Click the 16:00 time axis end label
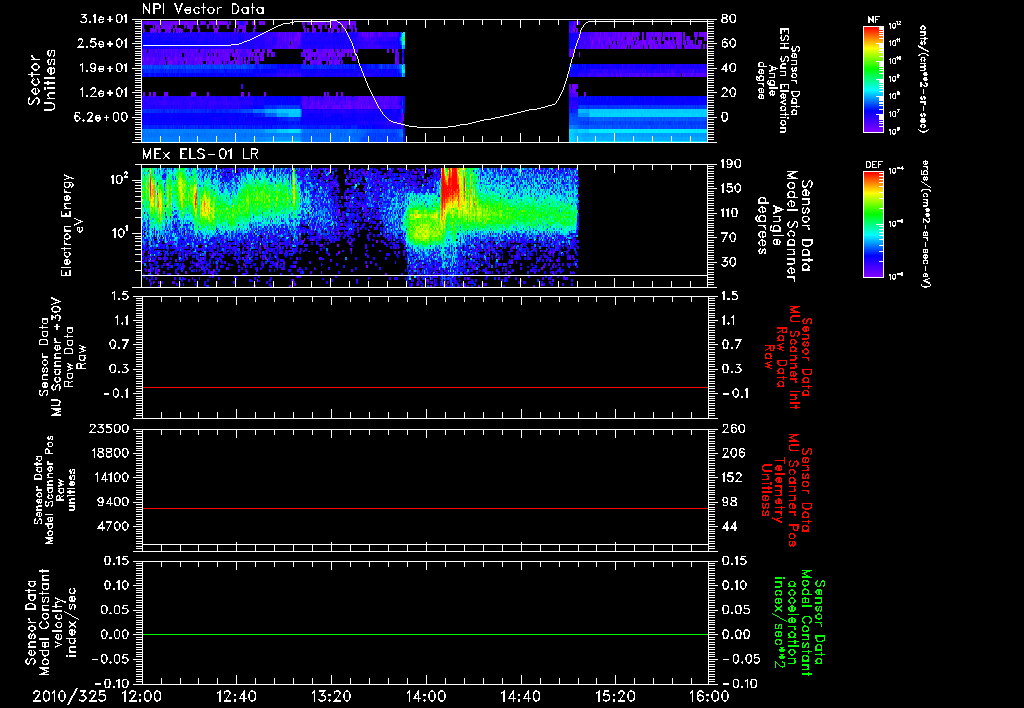Screen dimensions: 1024x708 click(x=709, y=696)
